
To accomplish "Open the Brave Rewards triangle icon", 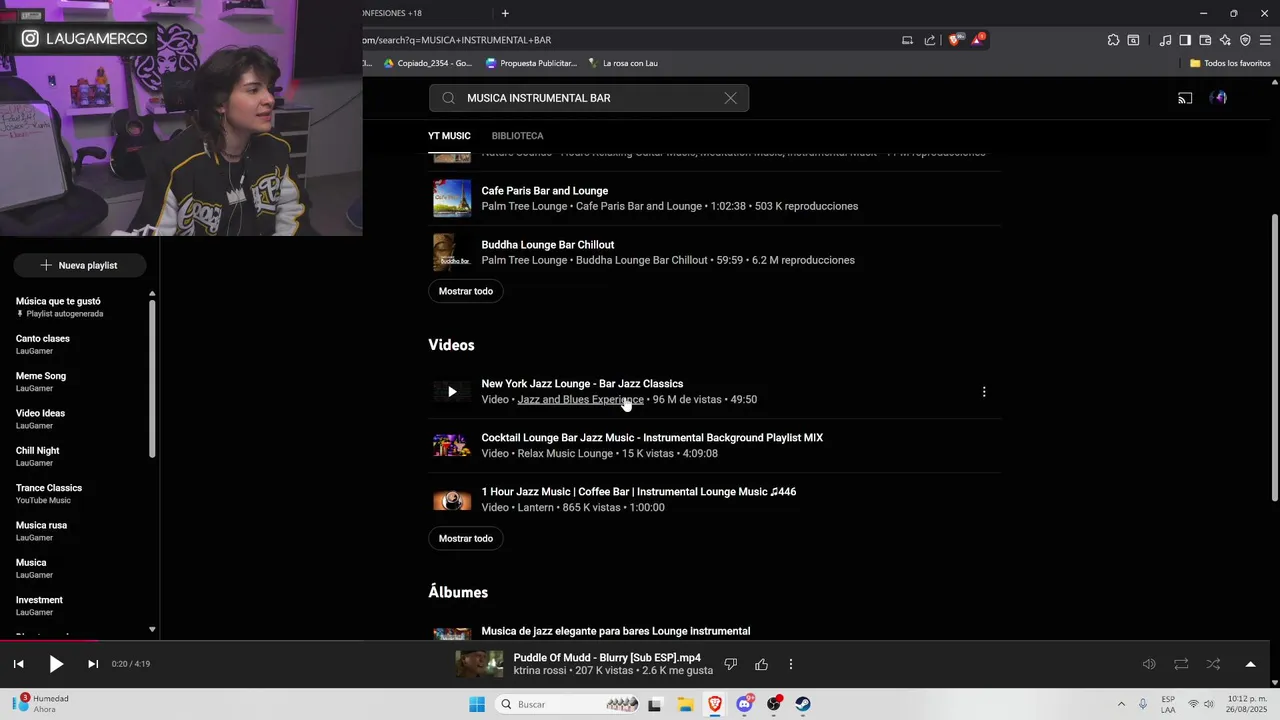I will 978,40.
